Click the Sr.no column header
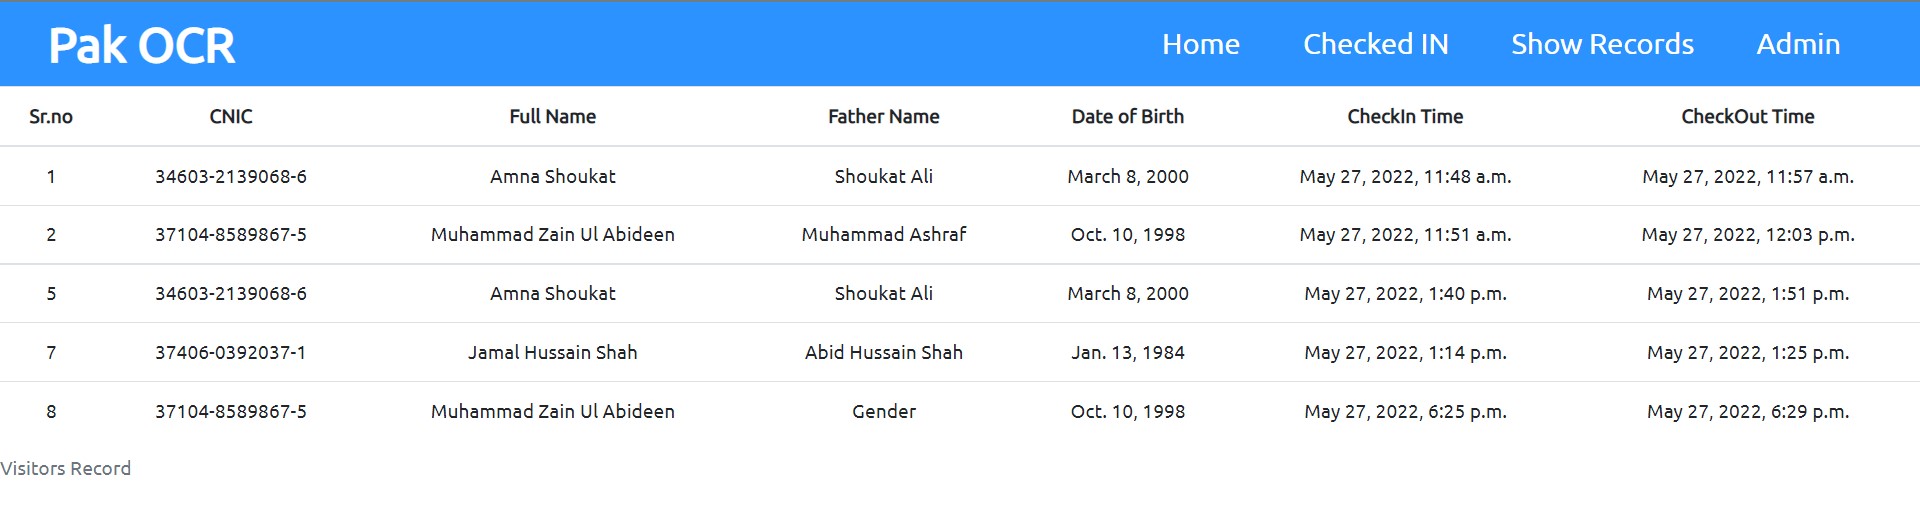 click(x=51, y=116)
